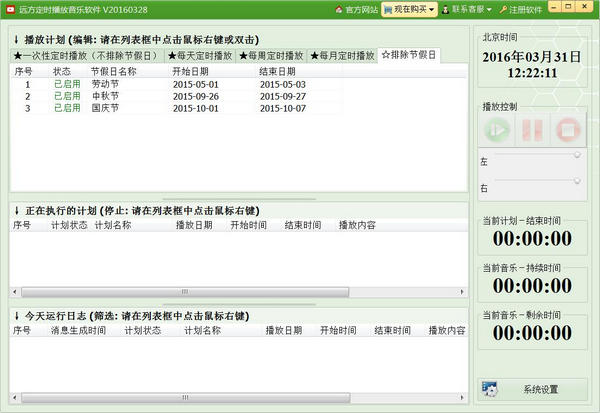Click the red stop button
Viewport: 600px width, 413px height.
tap(567, 130)
